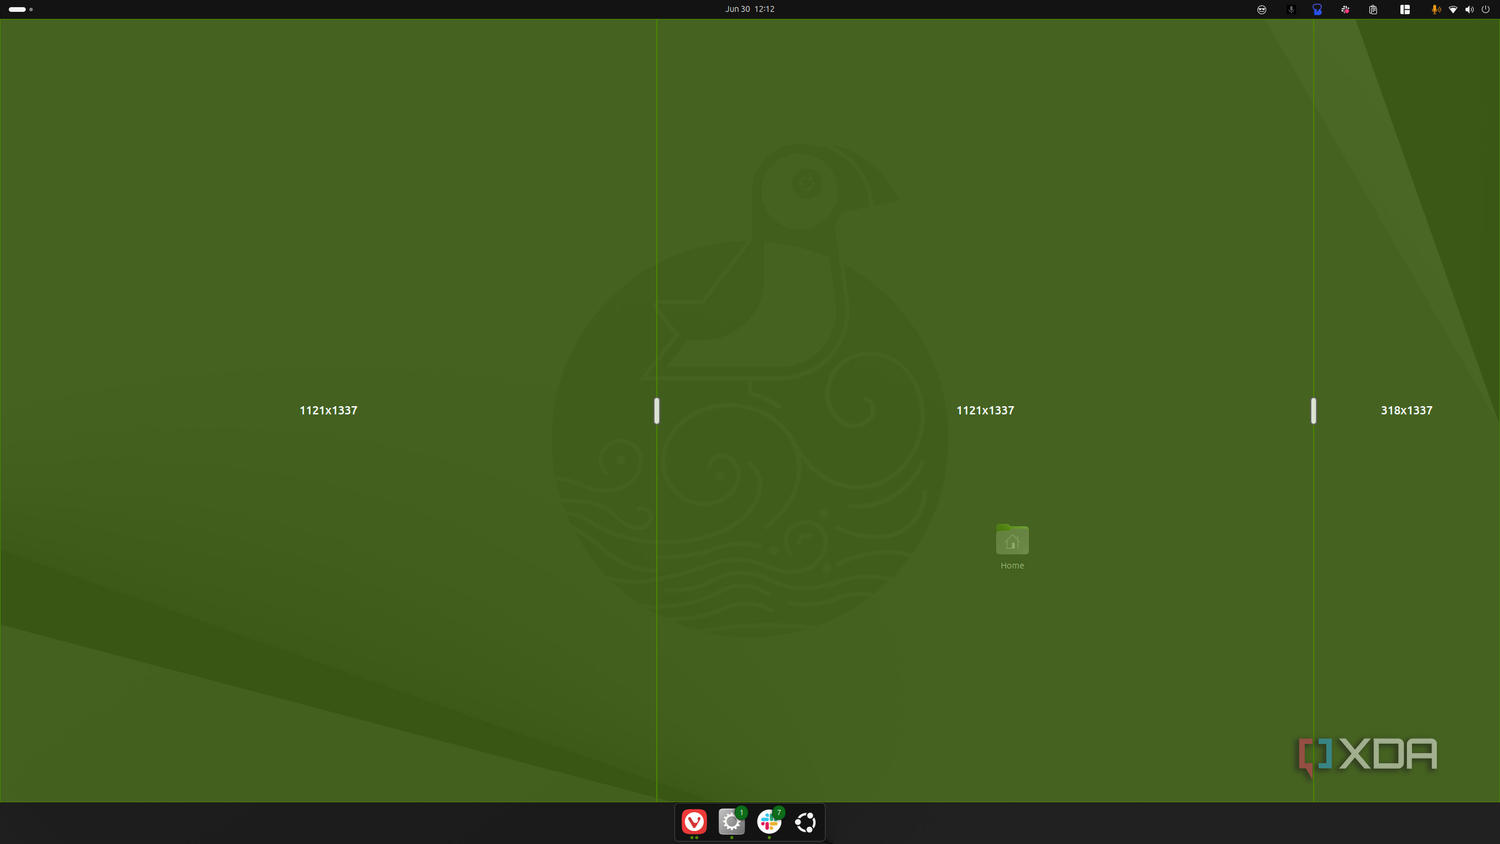The width and height of the screenshot is (1500, 844).
Task: Open Vivaldi browser from the dock
Action: pyautogui.click(x=694, y=822)
